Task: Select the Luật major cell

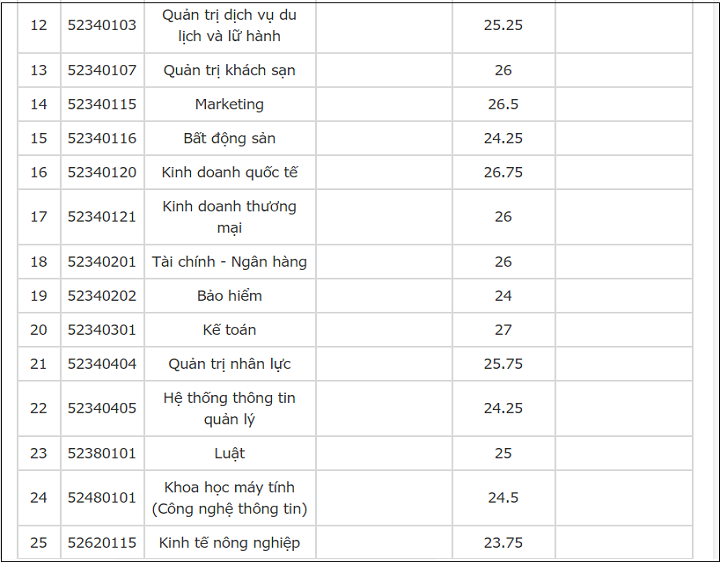Action: (229, 453)
